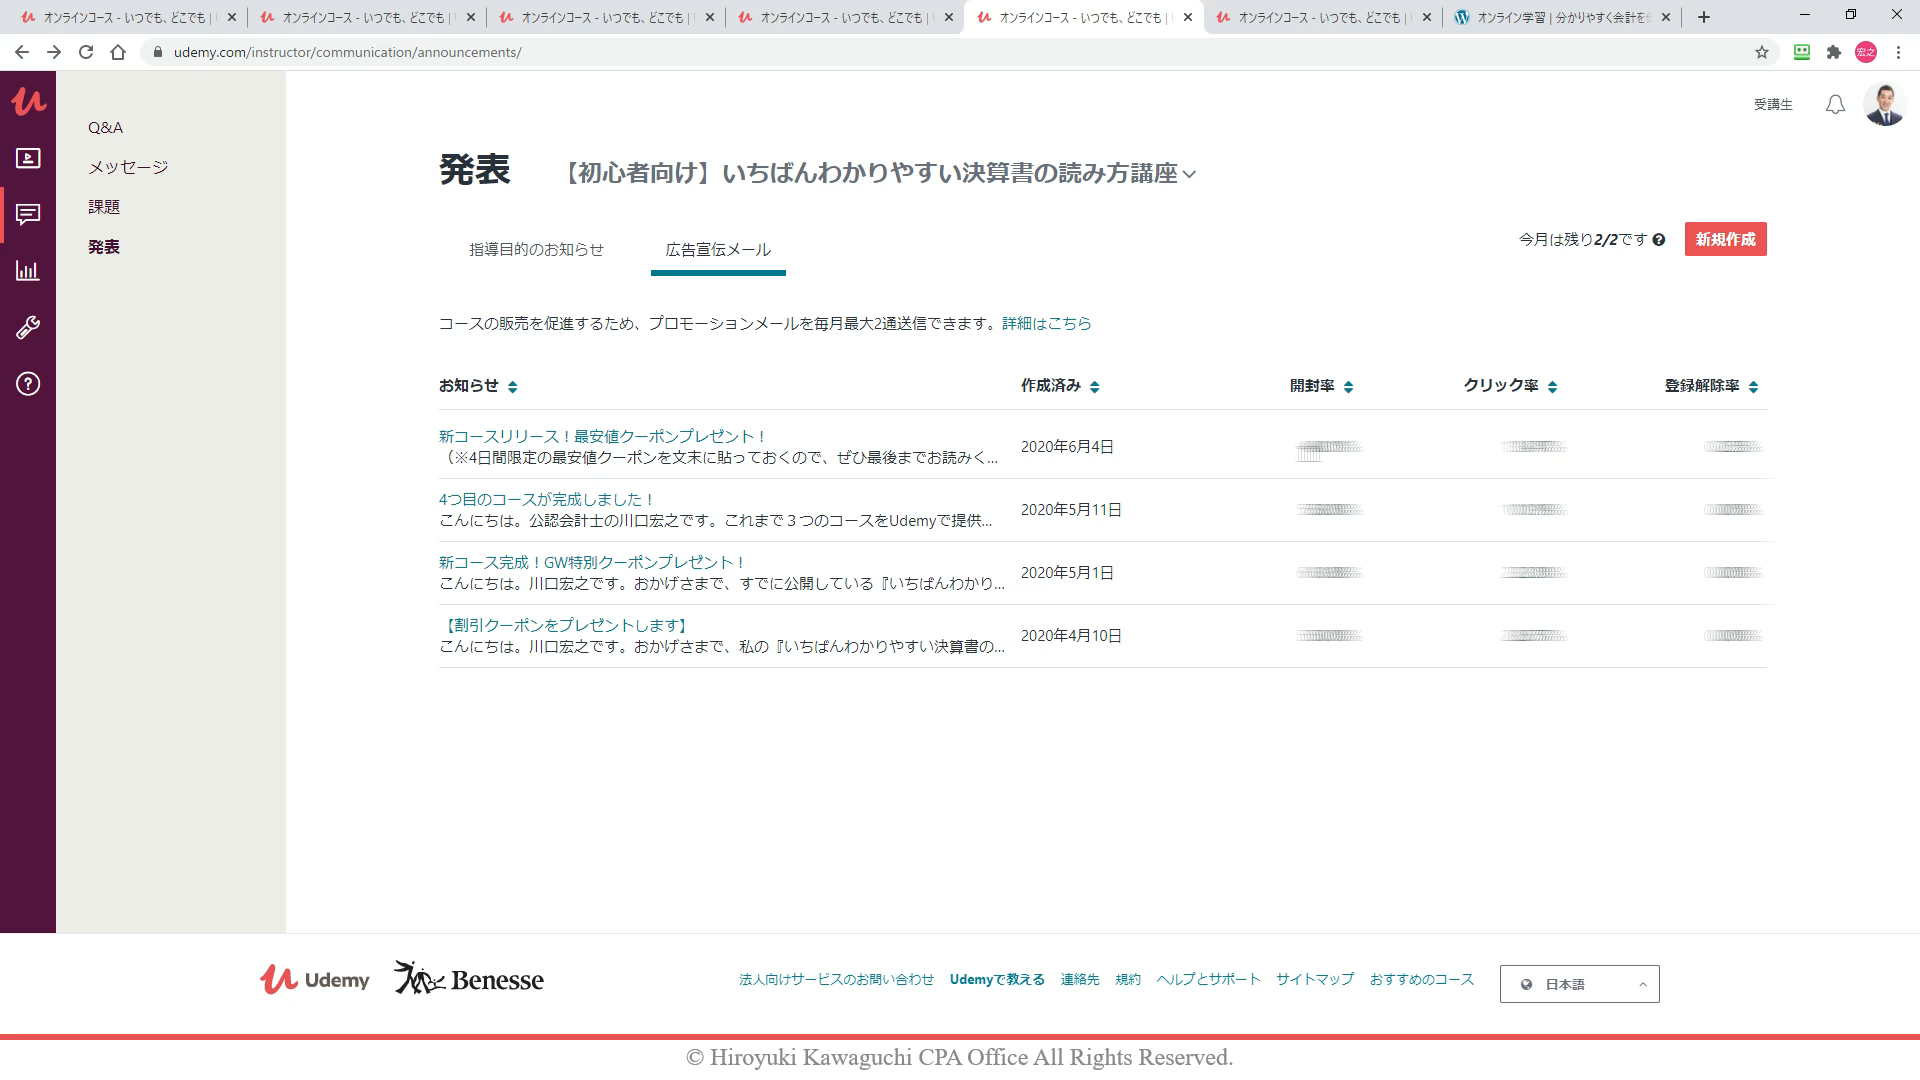Open the Help question mark sidebar icon
1920x1080 pixels.
(x=28, y=384)
